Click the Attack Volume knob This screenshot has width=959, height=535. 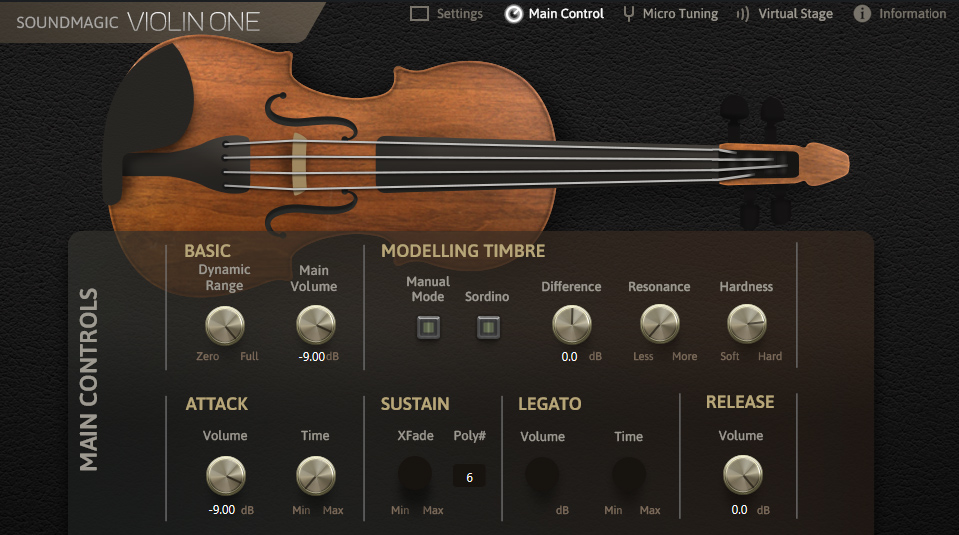225,475
